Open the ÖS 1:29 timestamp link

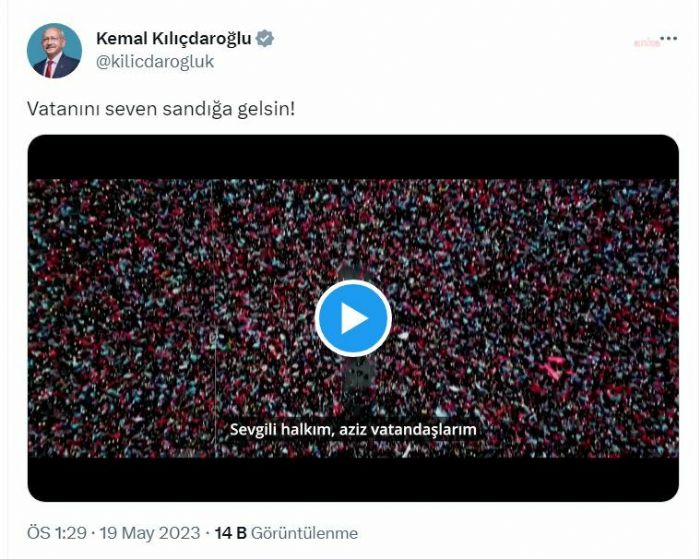tap(57, 533)
